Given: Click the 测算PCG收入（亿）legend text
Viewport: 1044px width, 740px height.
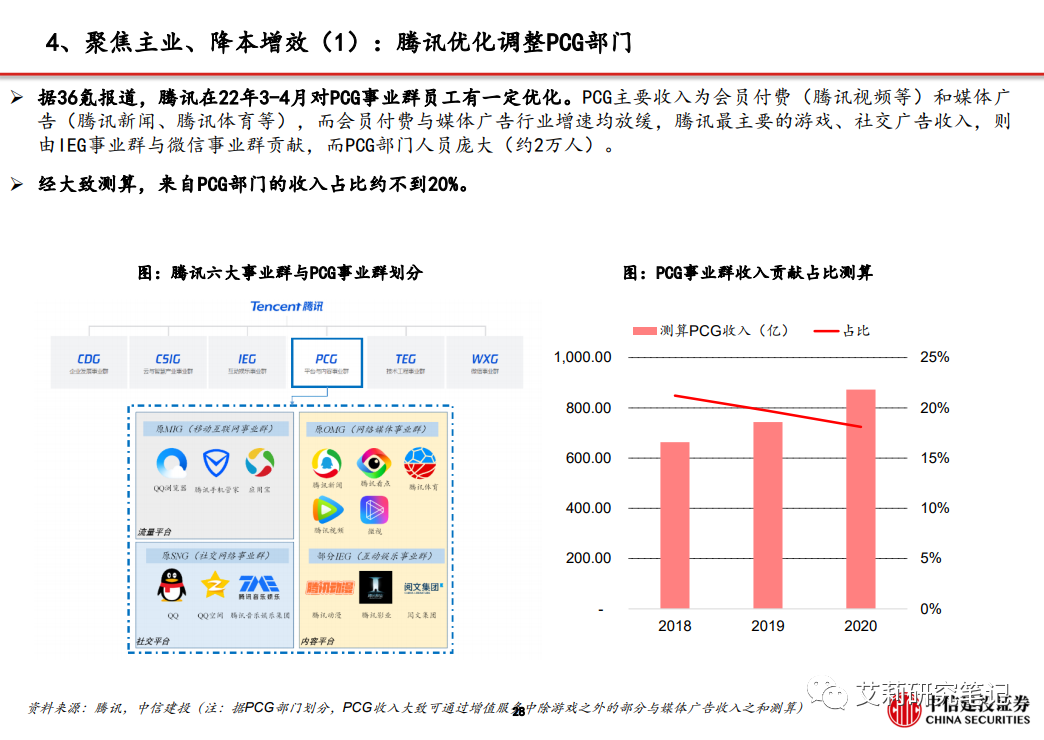Looking at the screenshot, I should 724,331.
